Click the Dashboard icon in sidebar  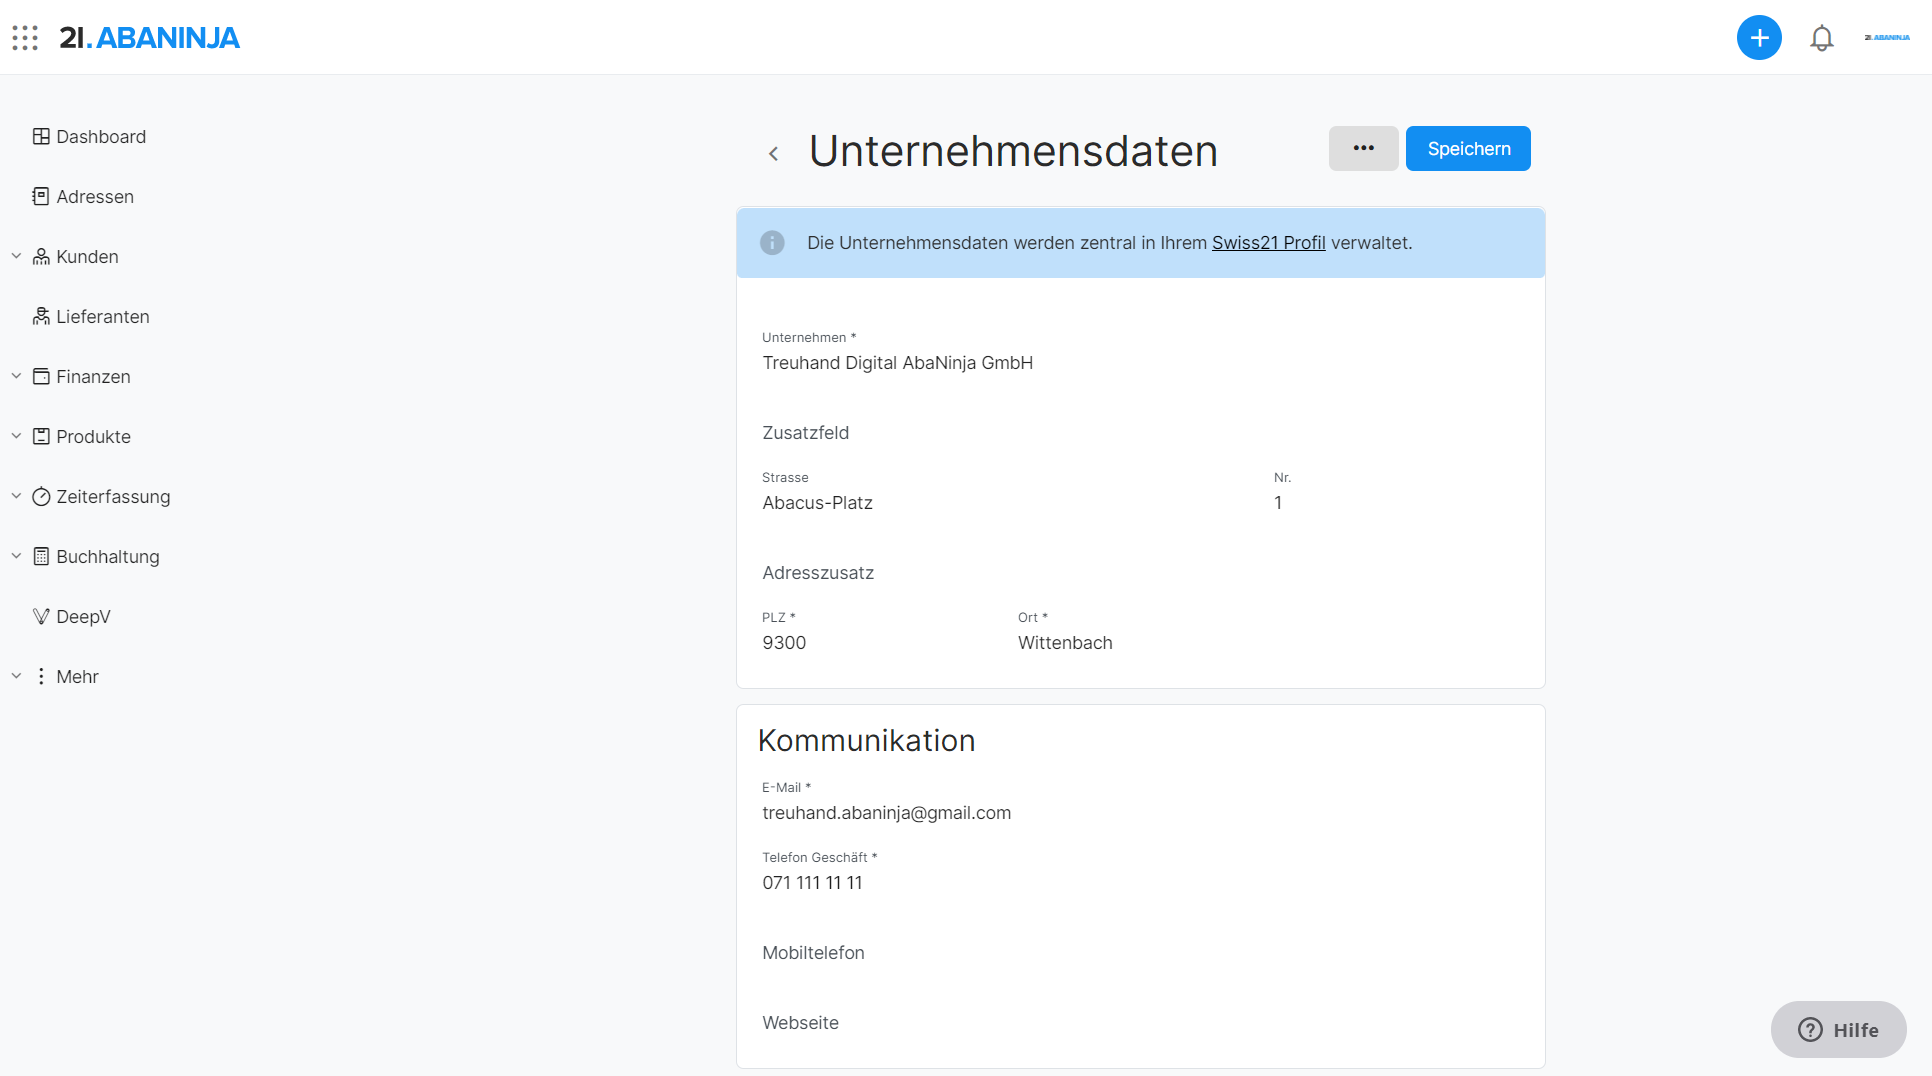tap(41, 137)
